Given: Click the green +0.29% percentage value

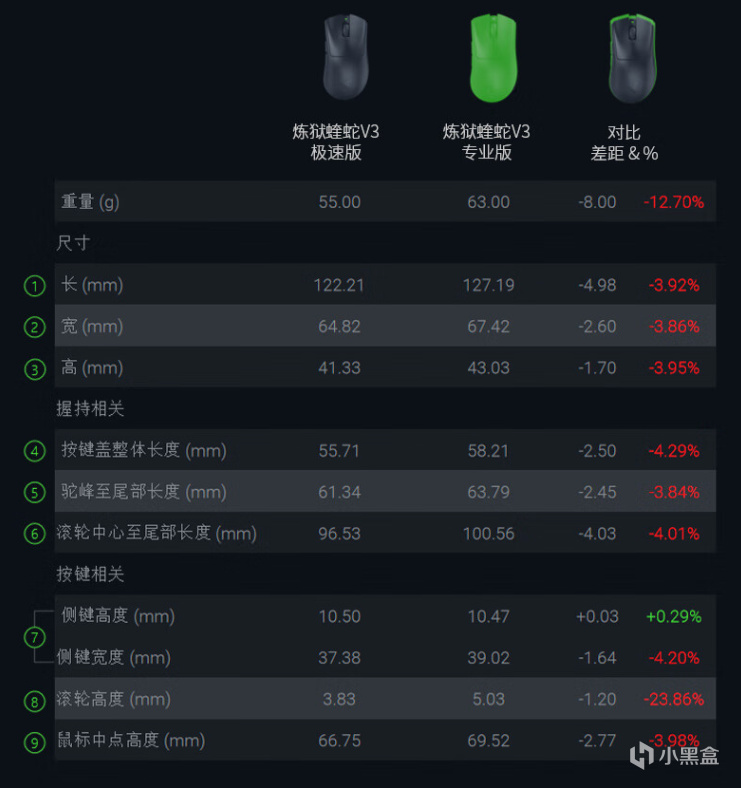Looking at the screenshot, I should click(x=673, y=616).
